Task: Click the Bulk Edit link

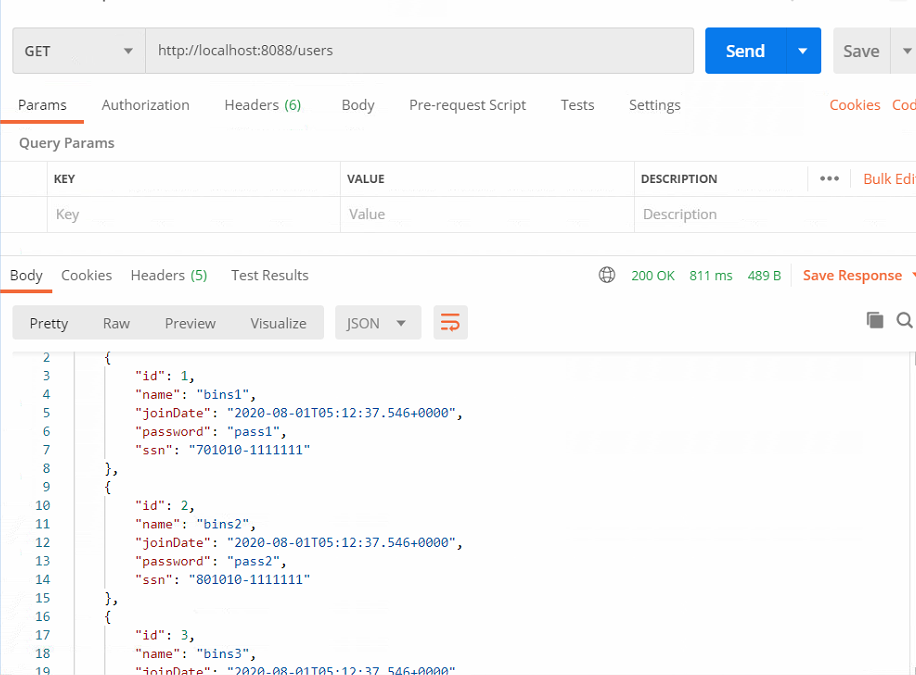Action: point(889,179)
